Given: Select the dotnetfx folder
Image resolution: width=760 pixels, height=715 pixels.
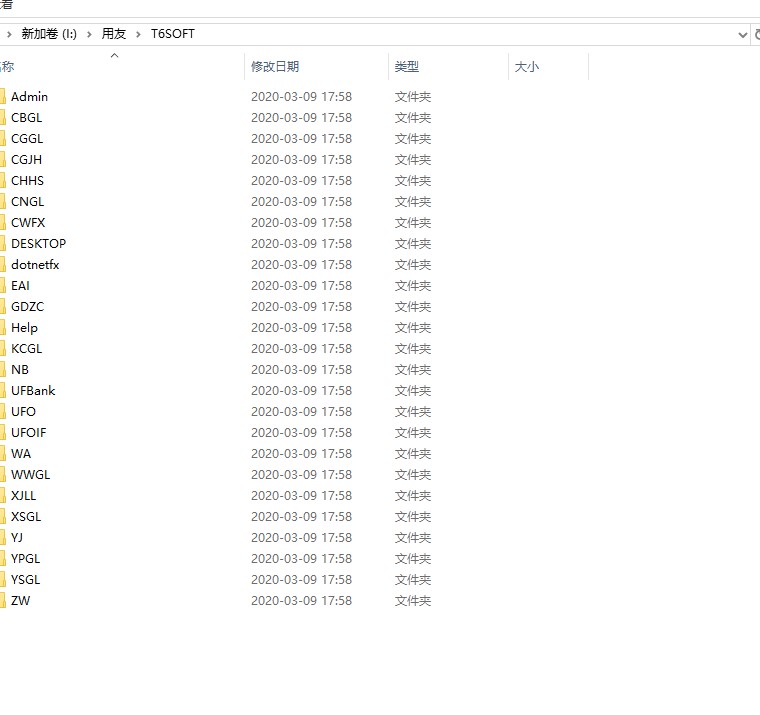Looking at the screenshot, I should click(35, 265).
